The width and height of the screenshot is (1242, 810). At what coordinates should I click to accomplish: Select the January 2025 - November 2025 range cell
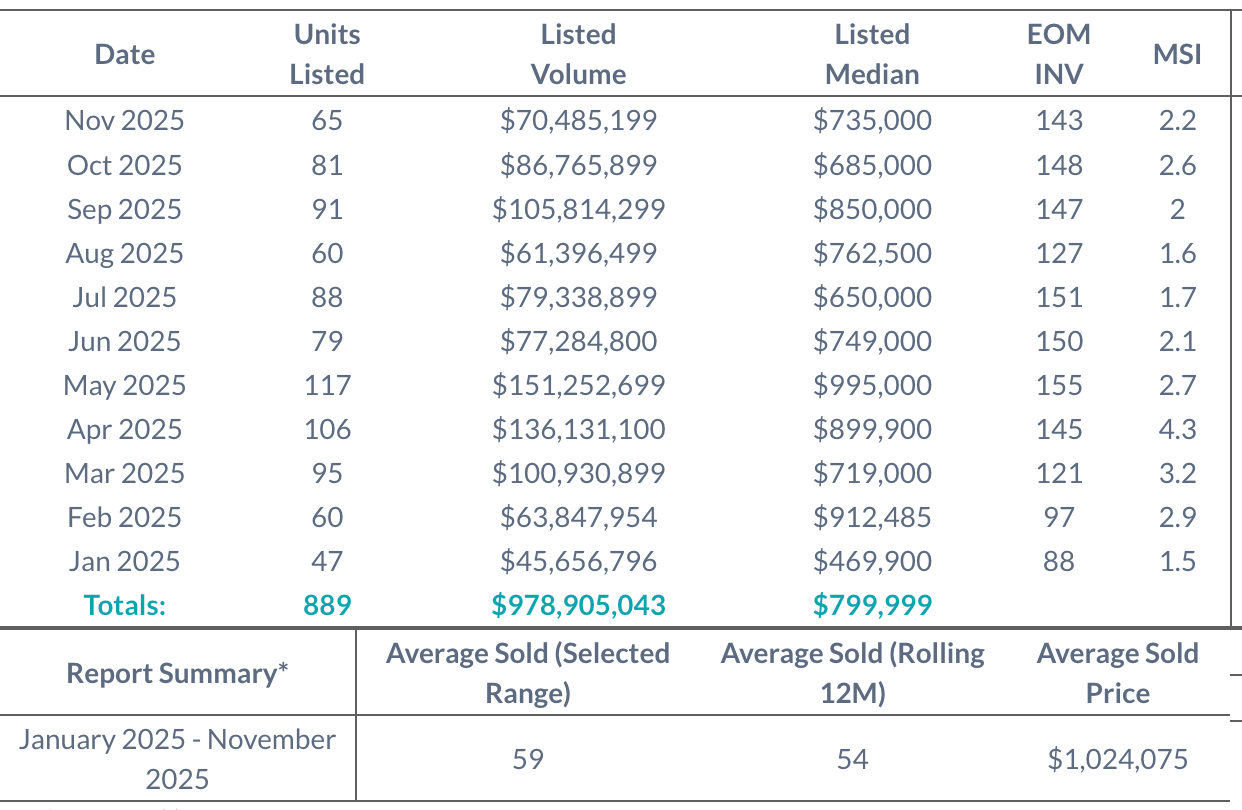click(x=177, y=759)
